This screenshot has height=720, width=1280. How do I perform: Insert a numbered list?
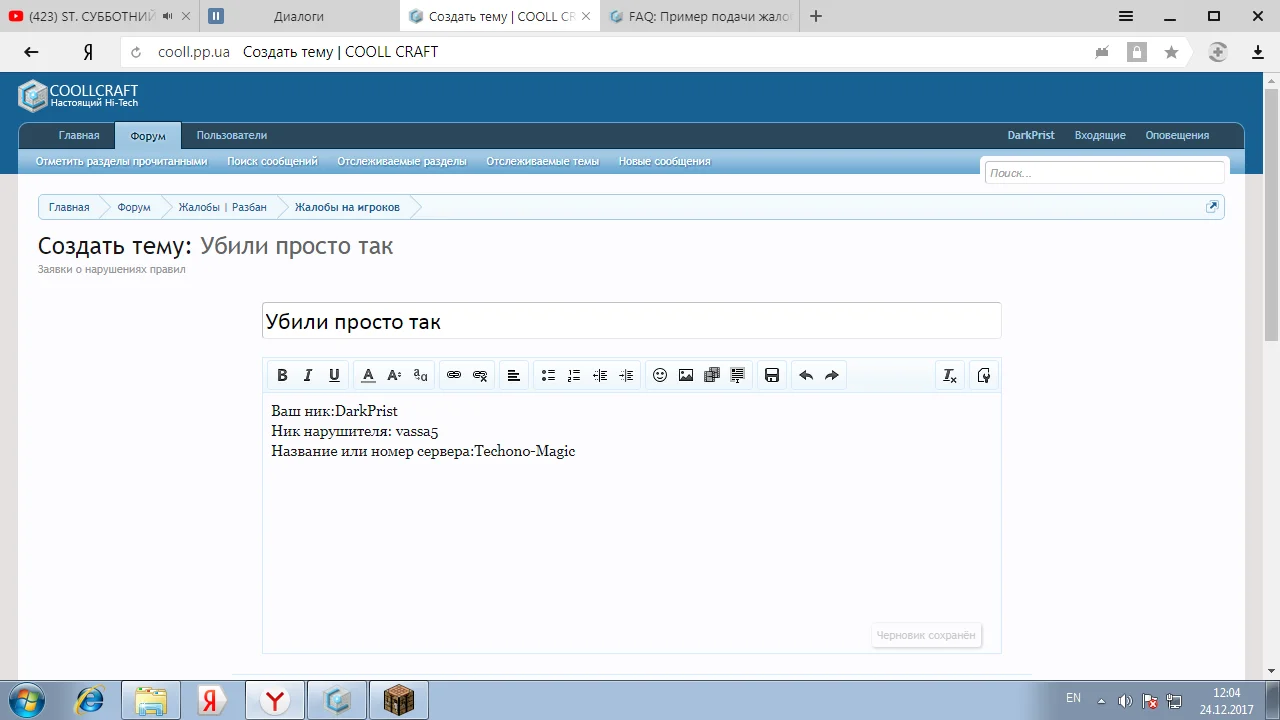point(574,375)
